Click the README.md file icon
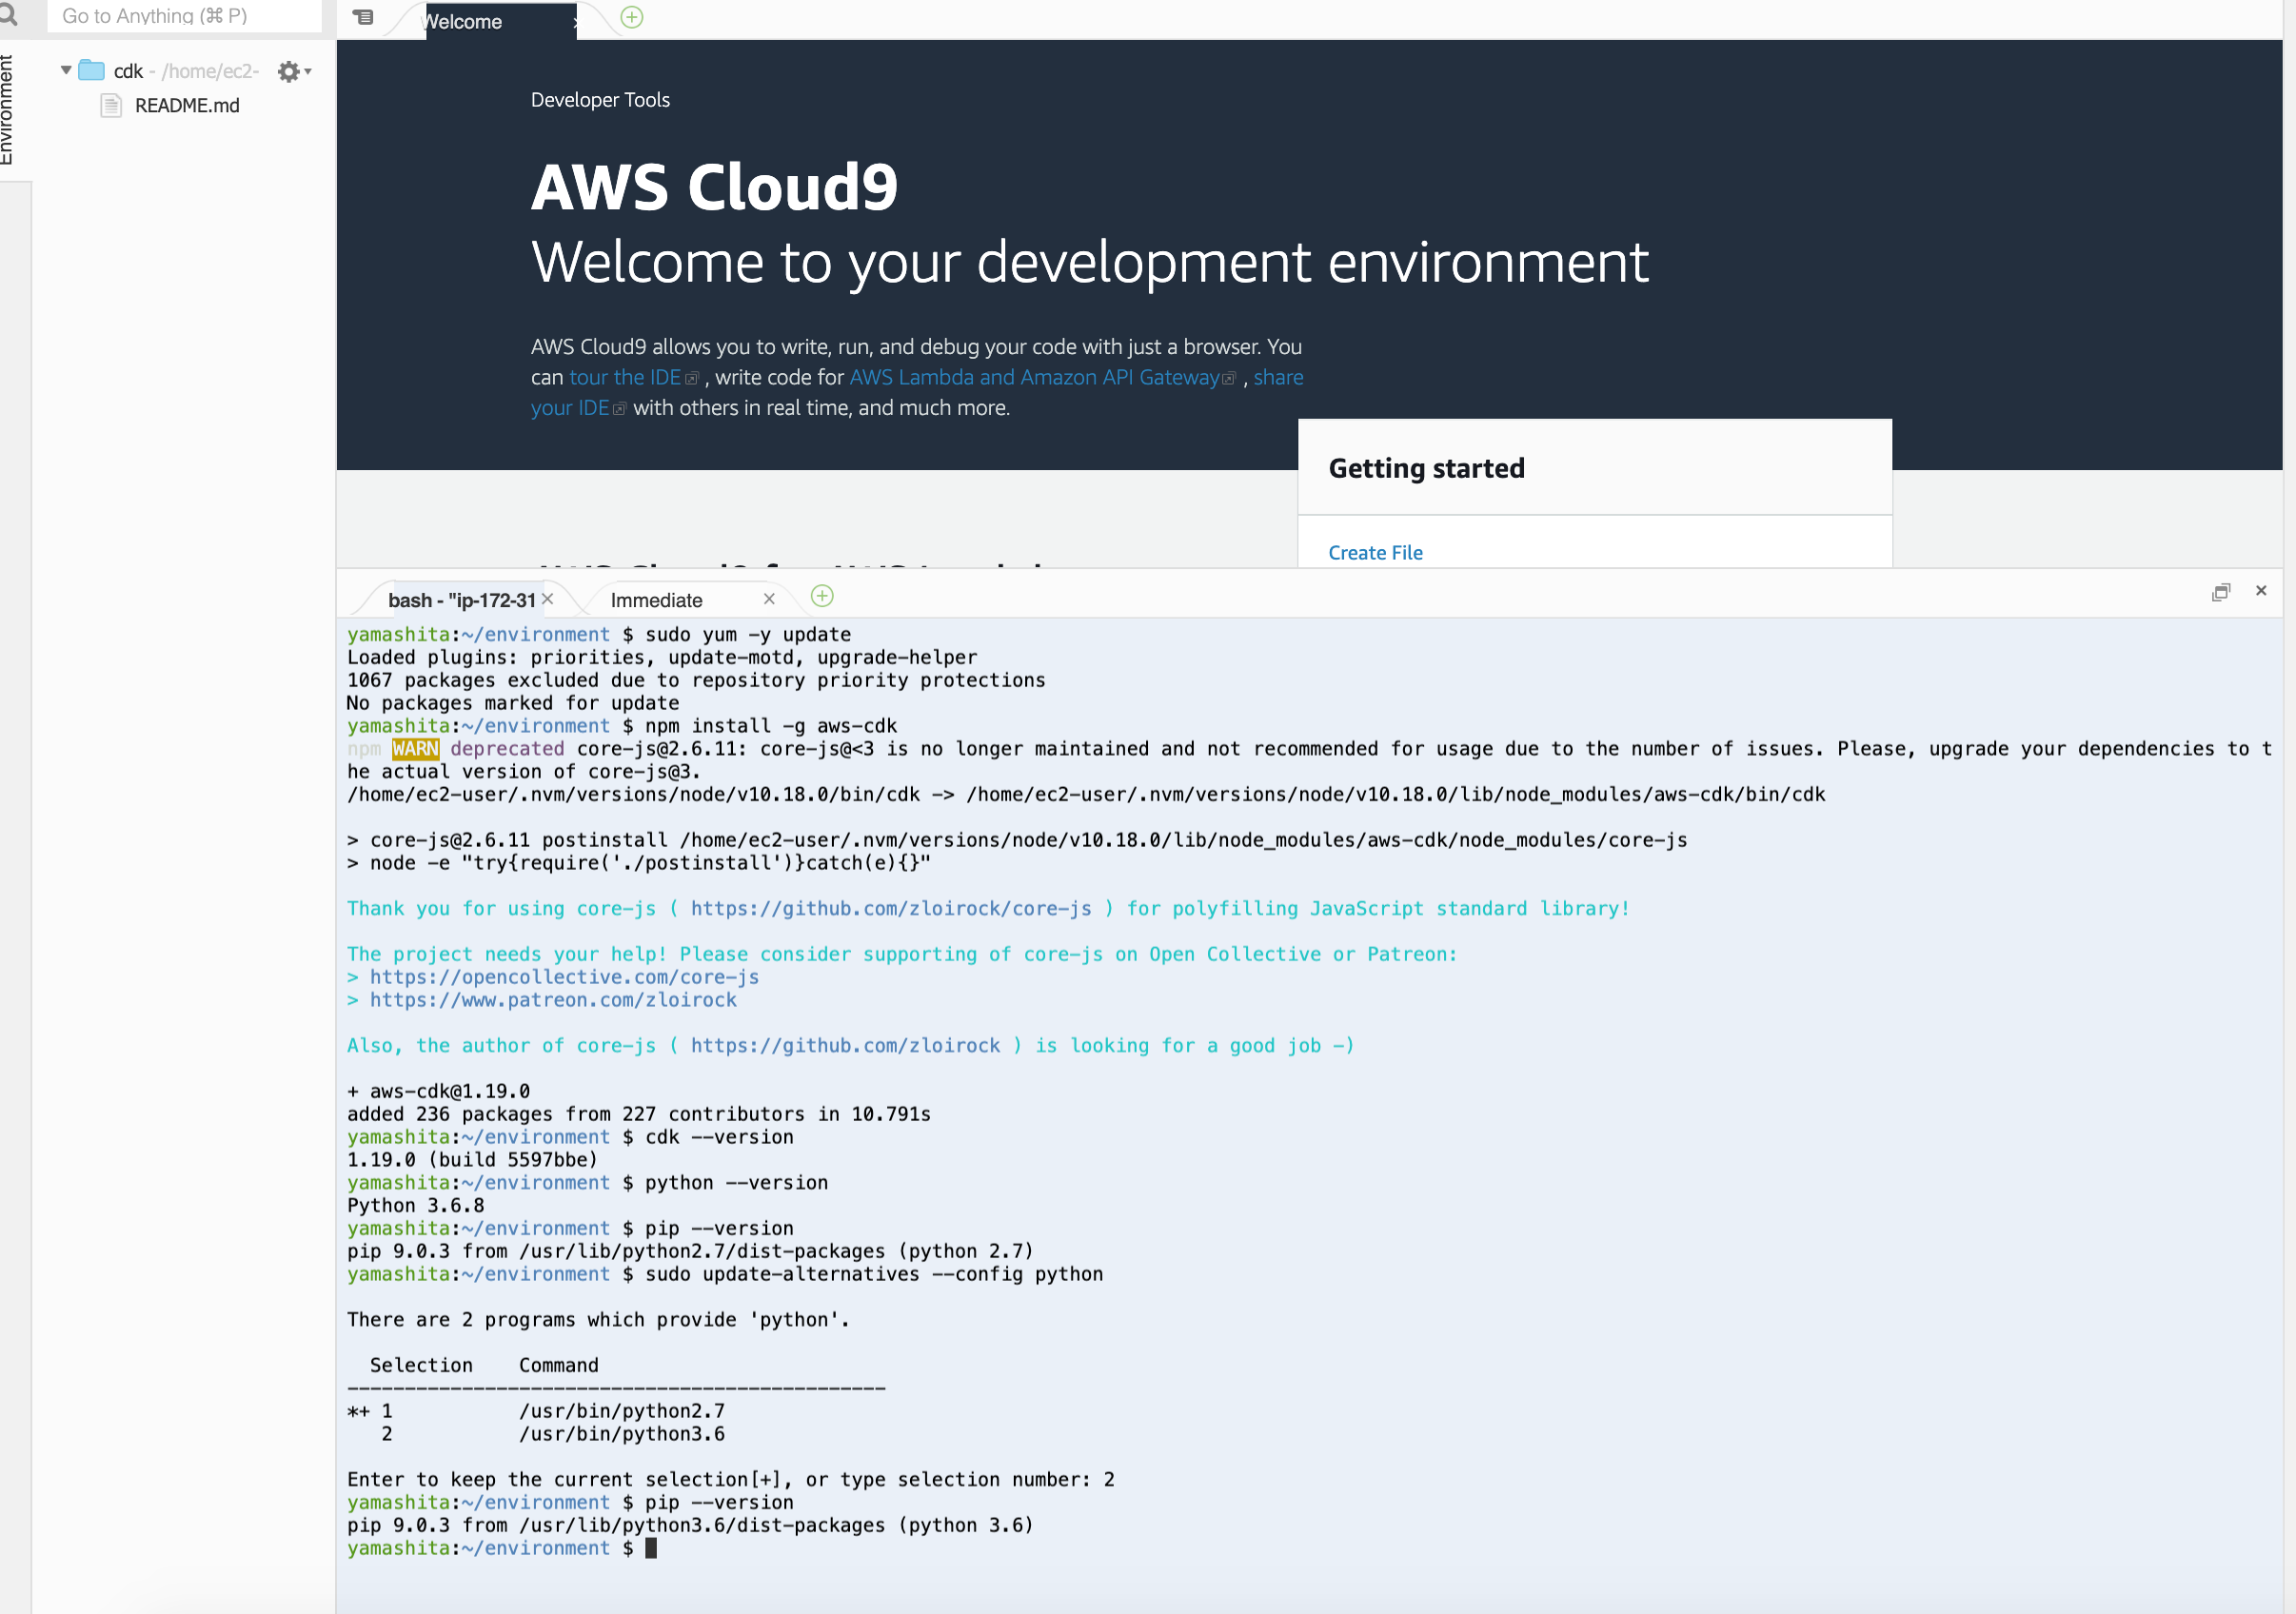The image size is (2296, 1614). tap(111, 105)
